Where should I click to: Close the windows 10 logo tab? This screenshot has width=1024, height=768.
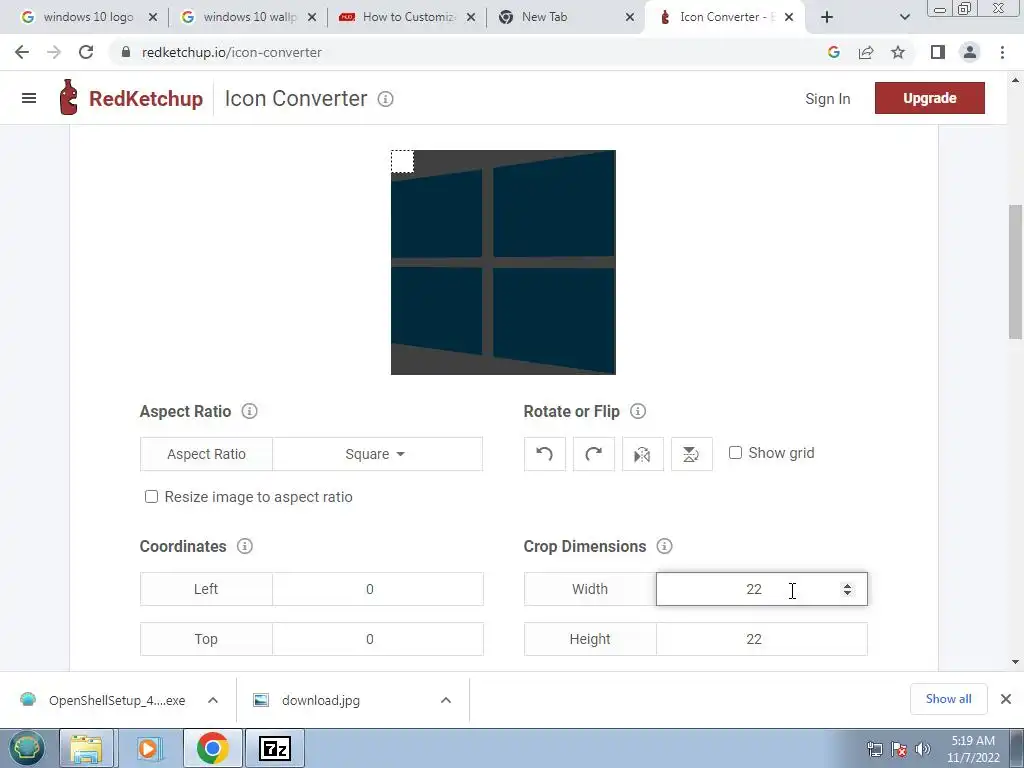pos(153,18)
